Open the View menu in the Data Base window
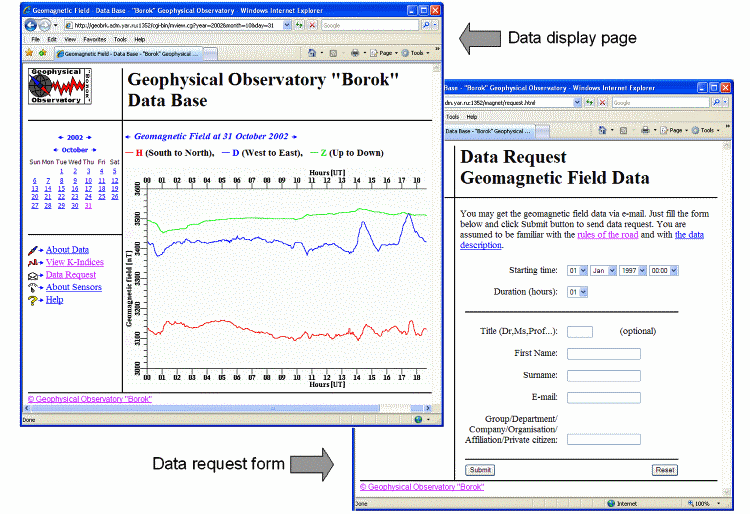This screenshot has height=514, width=750. click(x=70, y=39)
